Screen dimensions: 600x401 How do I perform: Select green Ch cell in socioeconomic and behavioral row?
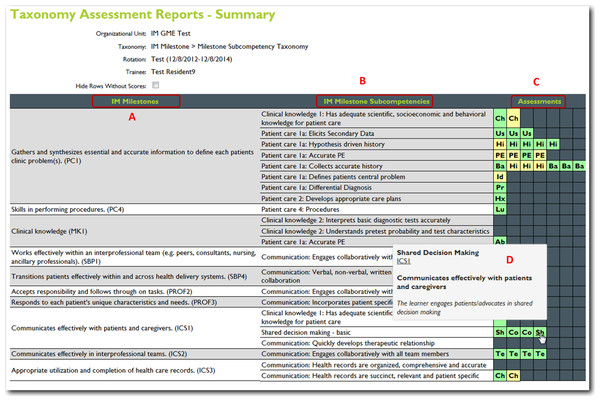500,118
